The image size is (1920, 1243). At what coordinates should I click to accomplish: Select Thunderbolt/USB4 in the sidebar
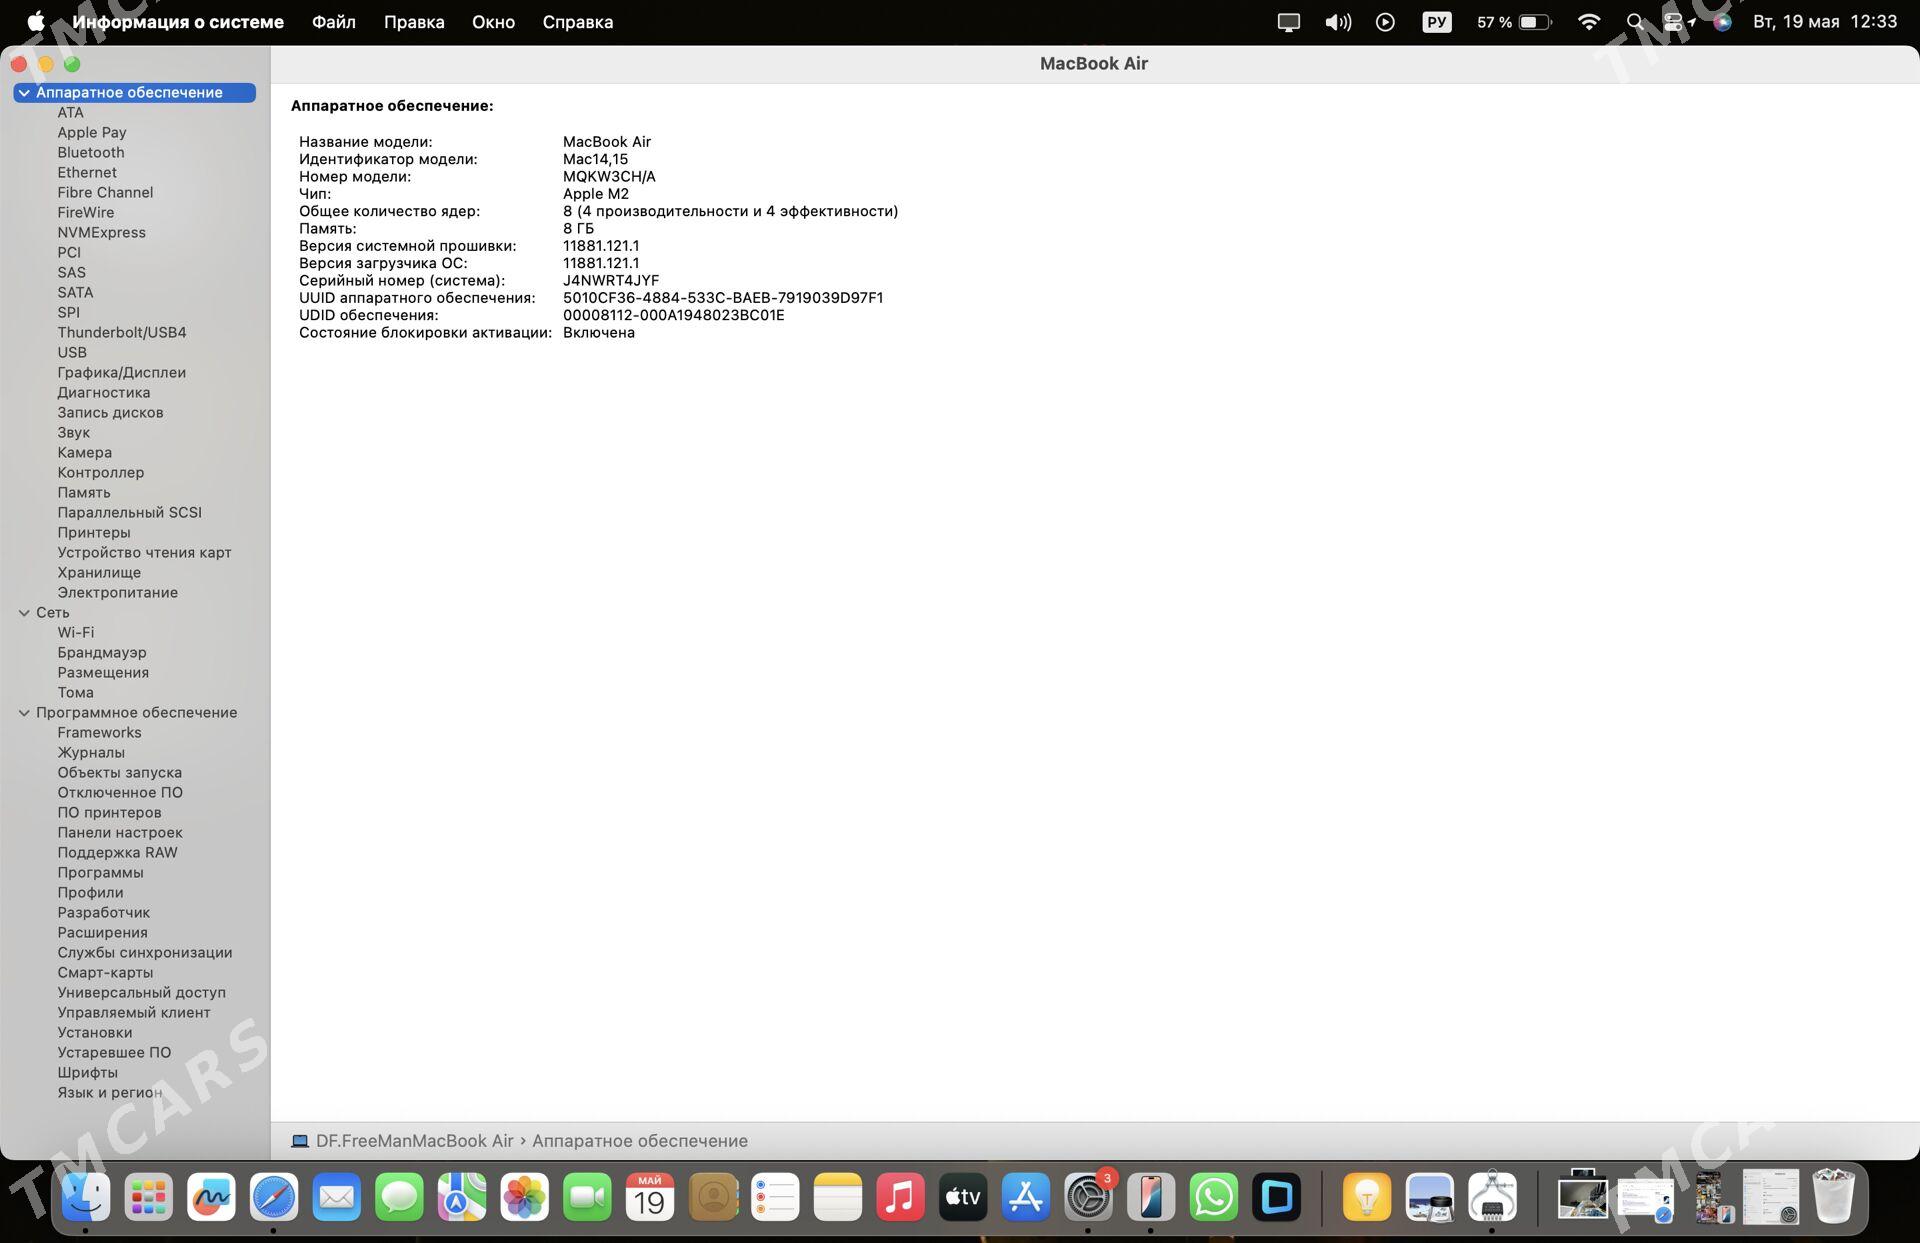pyautogui.click(x=122, y=333)
